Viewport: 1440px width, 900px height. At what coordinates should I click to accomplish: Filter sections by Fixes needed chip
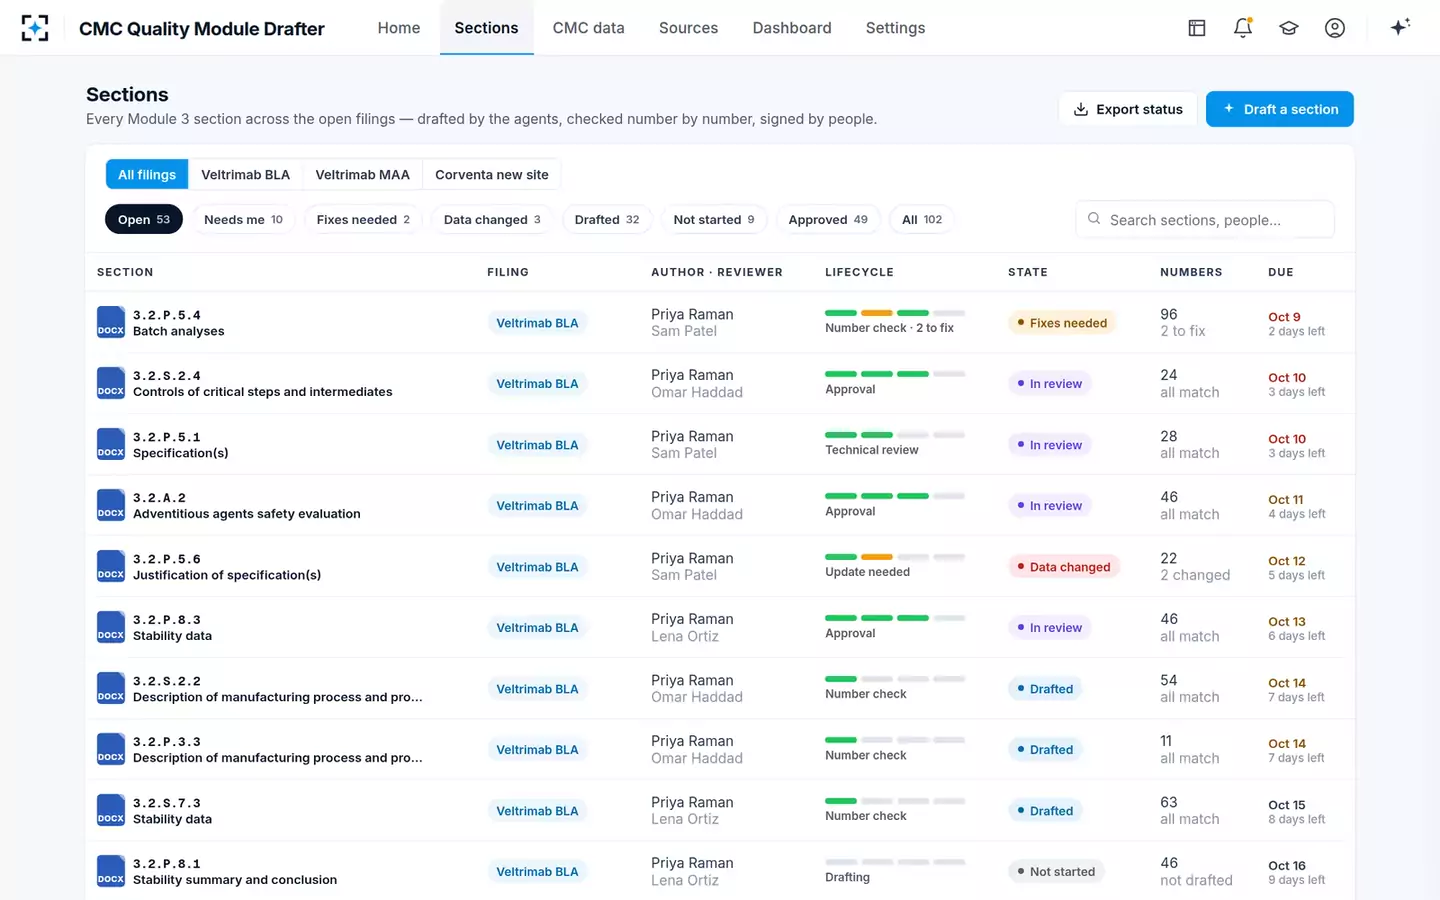tap(363, 220)
